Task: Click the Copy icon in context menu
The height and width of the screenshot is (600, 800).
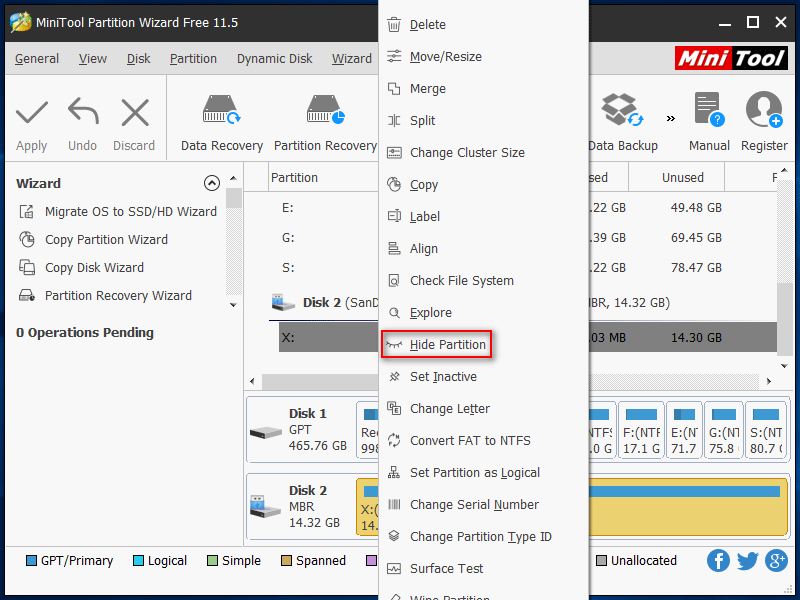Action: 394,184
